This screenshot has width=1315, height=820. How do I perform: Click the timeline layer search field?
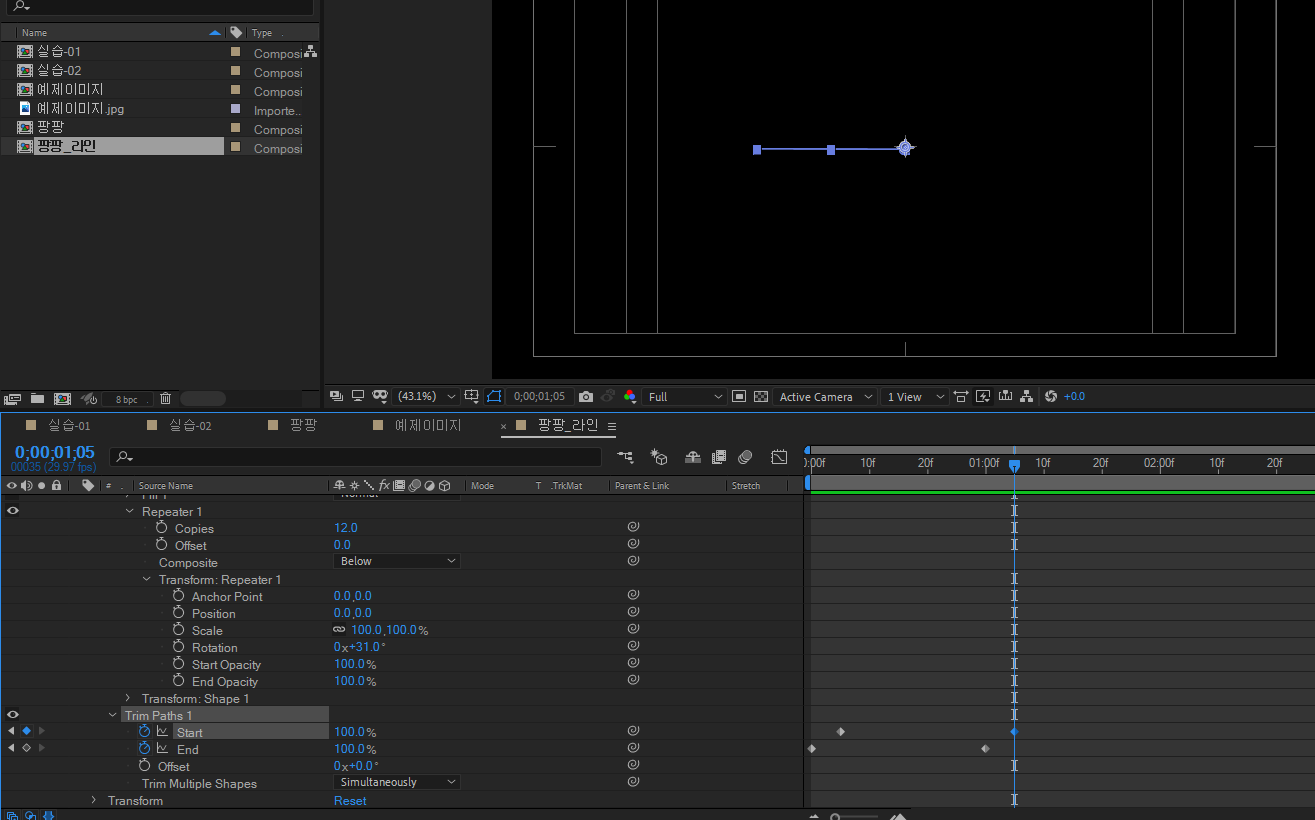355,457
